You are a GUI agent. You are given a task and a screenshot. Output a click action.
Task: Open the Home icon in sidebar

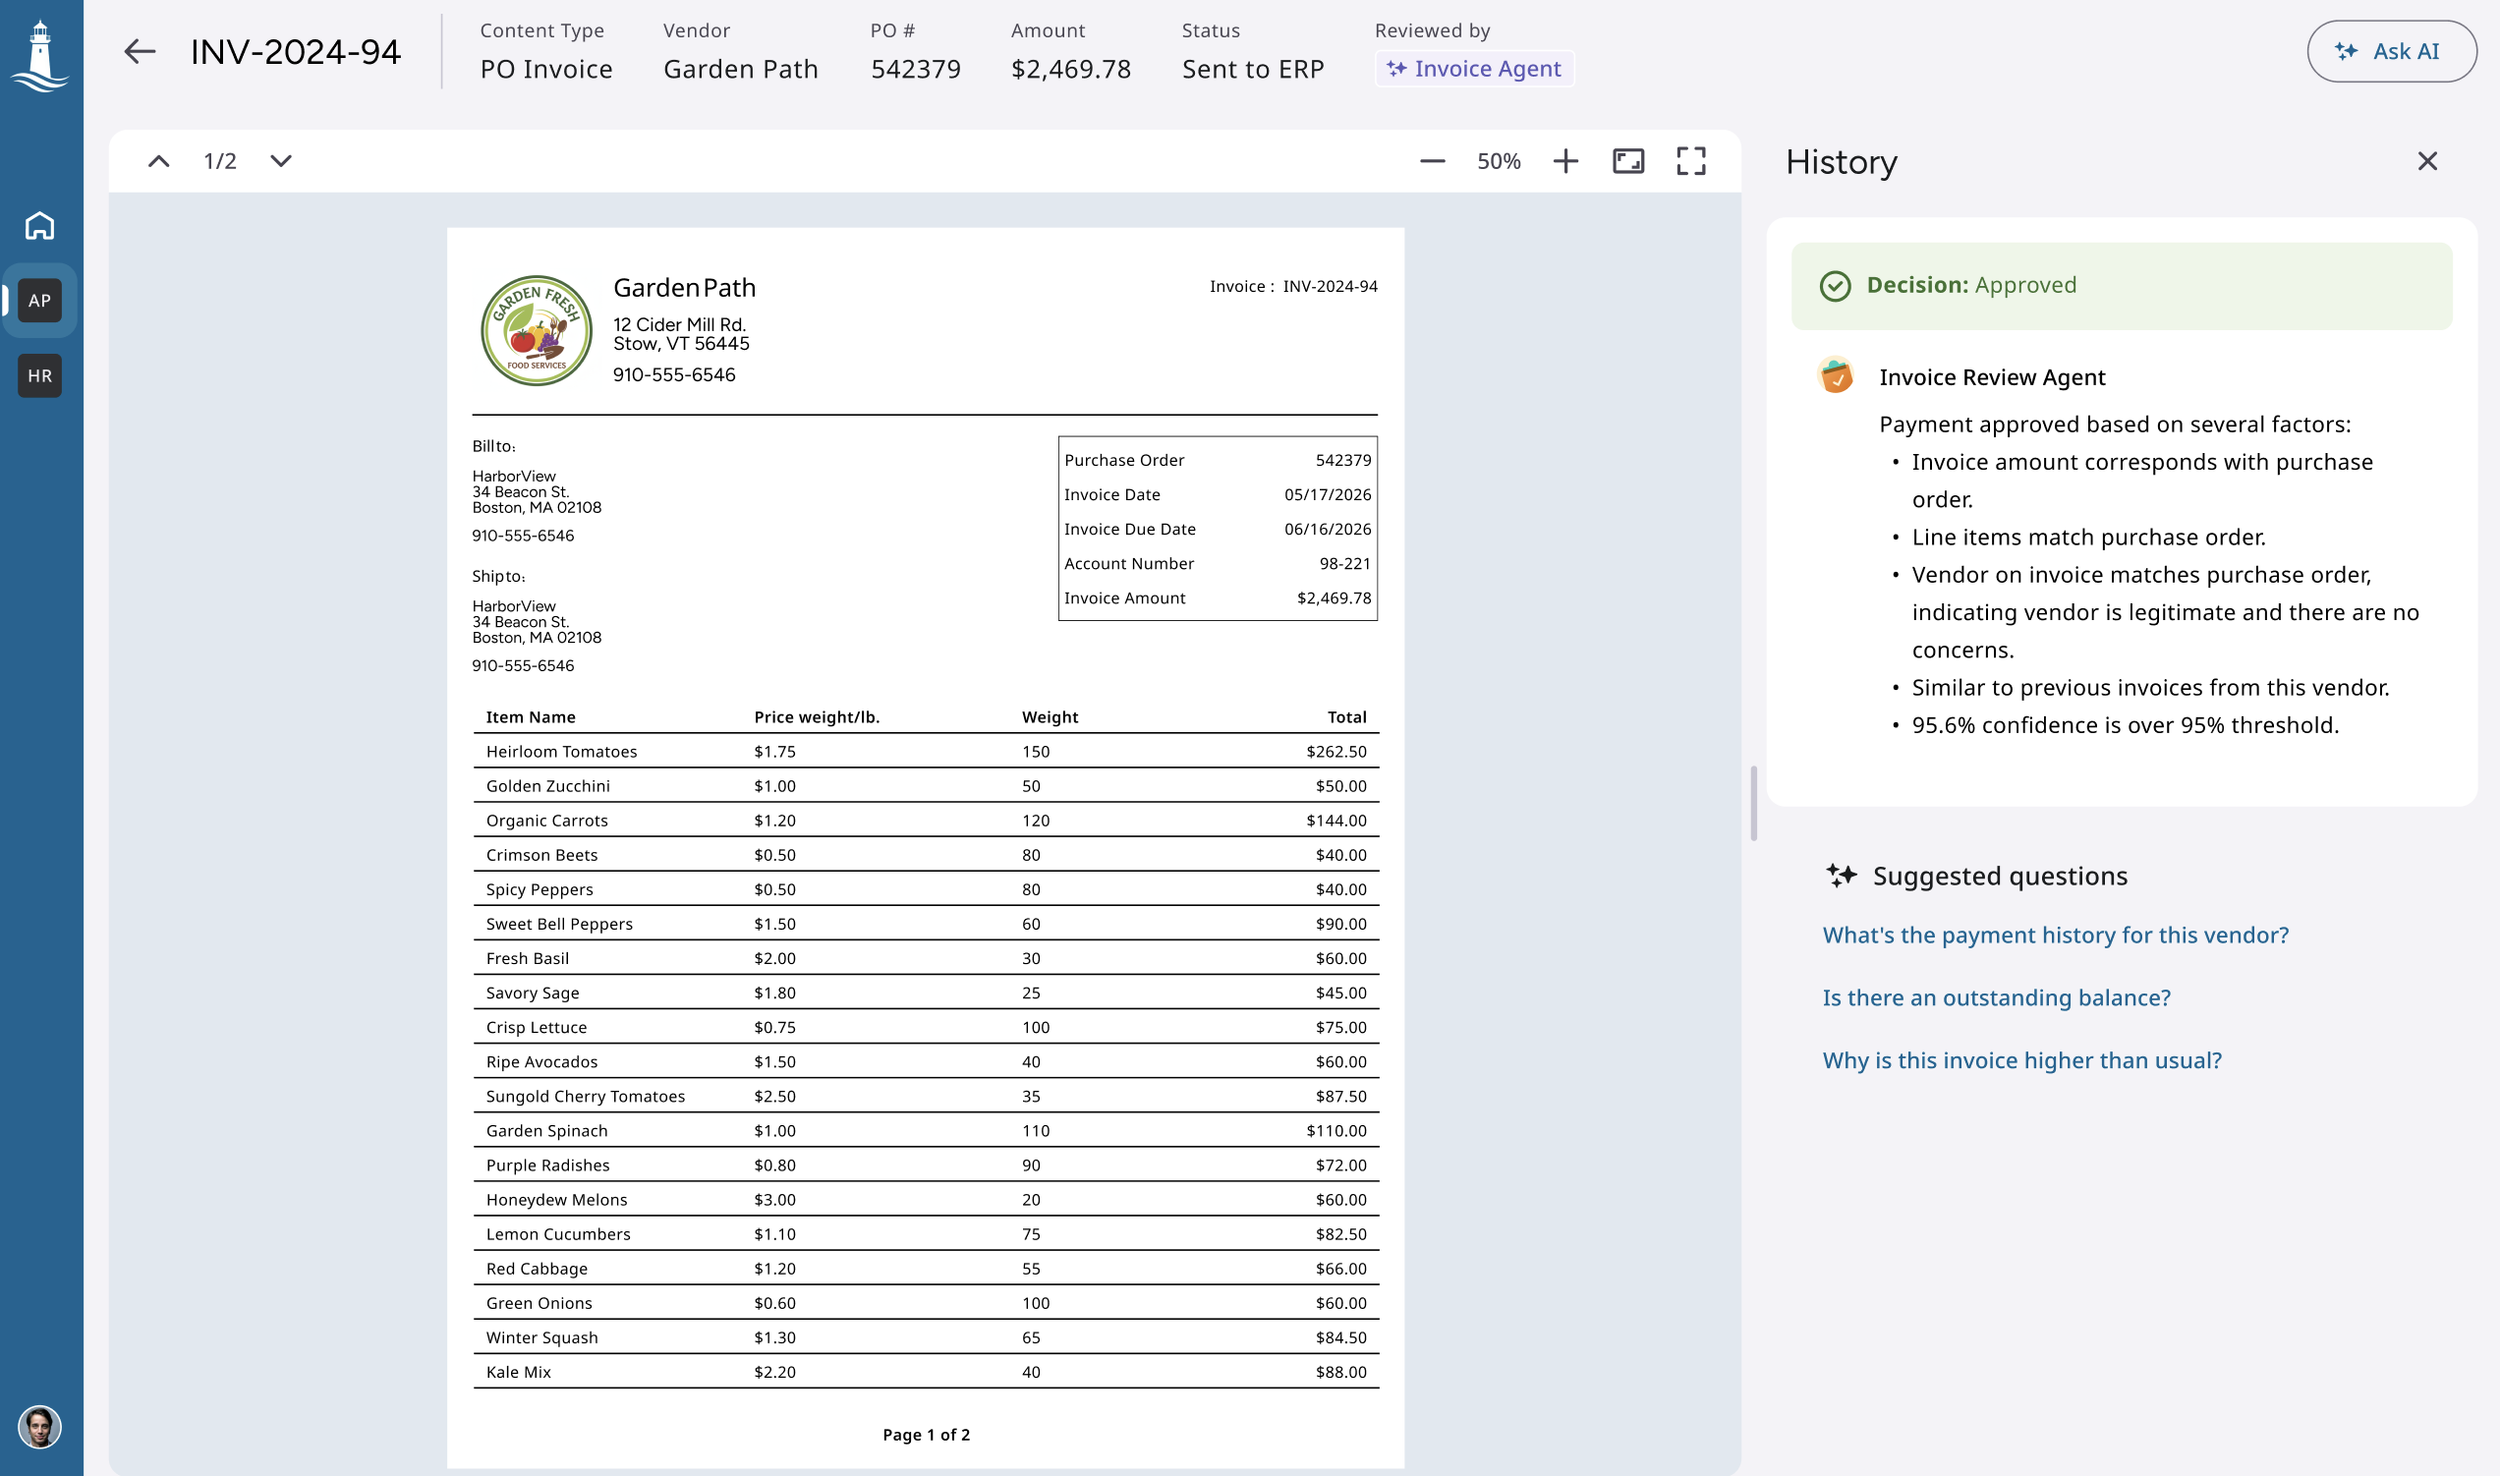coord(40,225)
